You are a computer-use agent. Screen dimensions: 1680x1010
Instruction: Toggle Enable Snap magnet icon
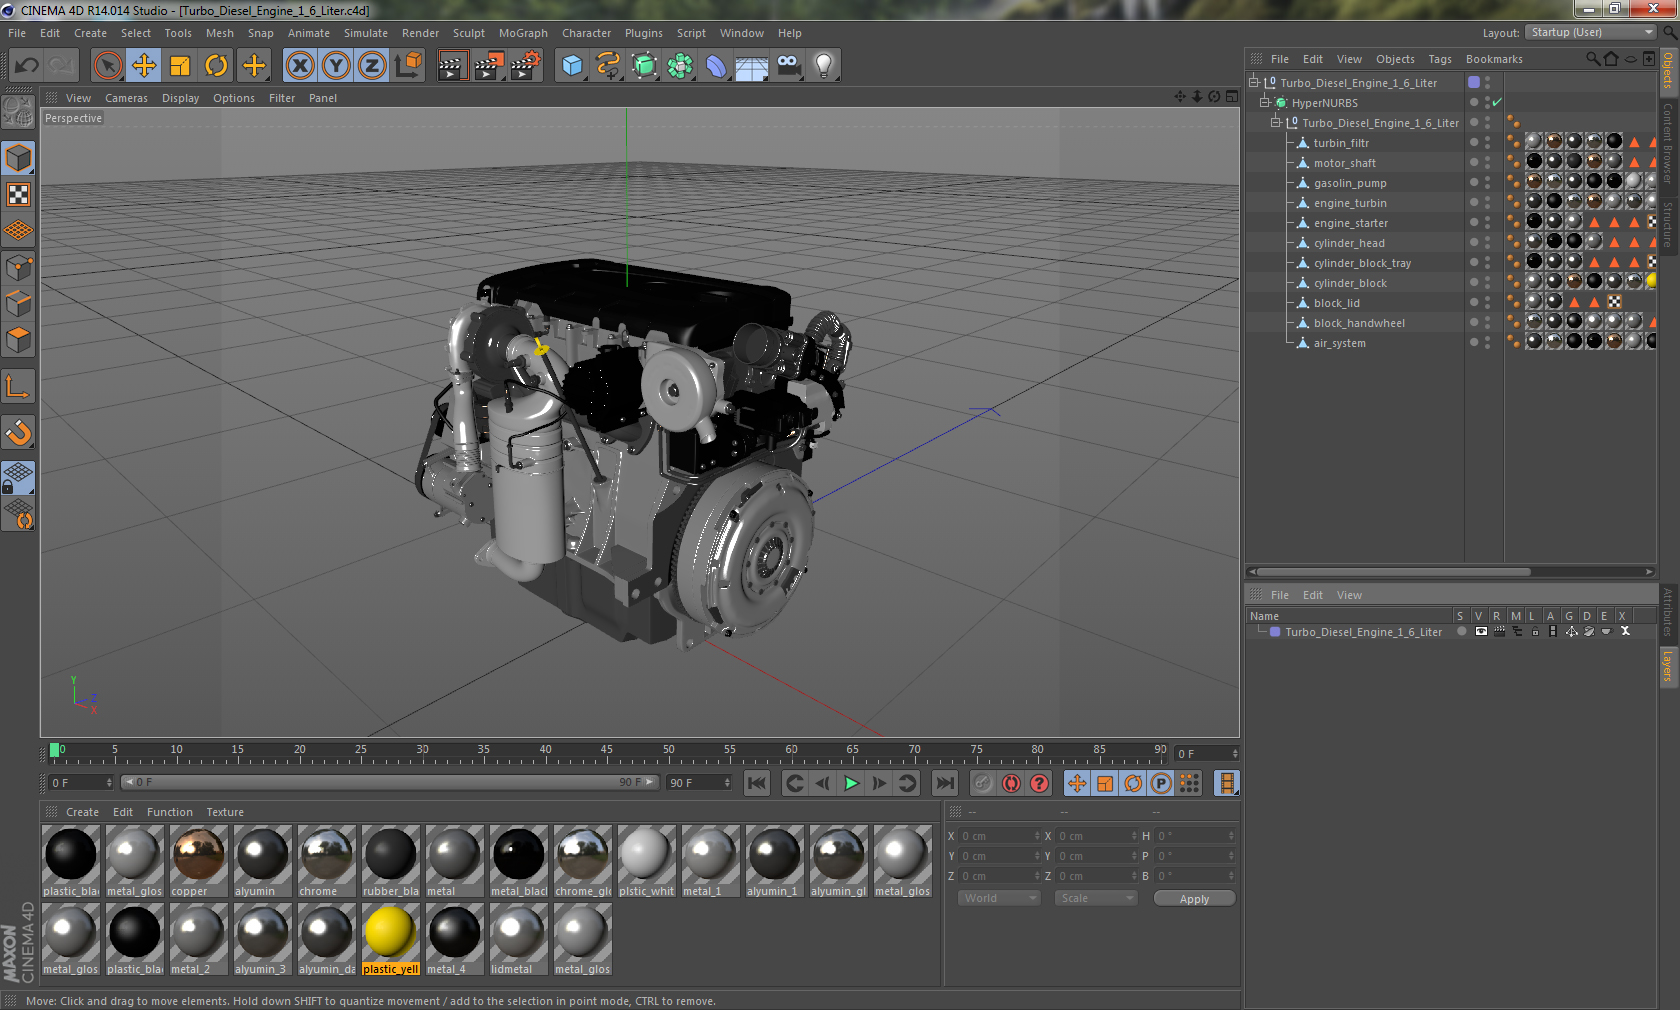click(18, 432)
